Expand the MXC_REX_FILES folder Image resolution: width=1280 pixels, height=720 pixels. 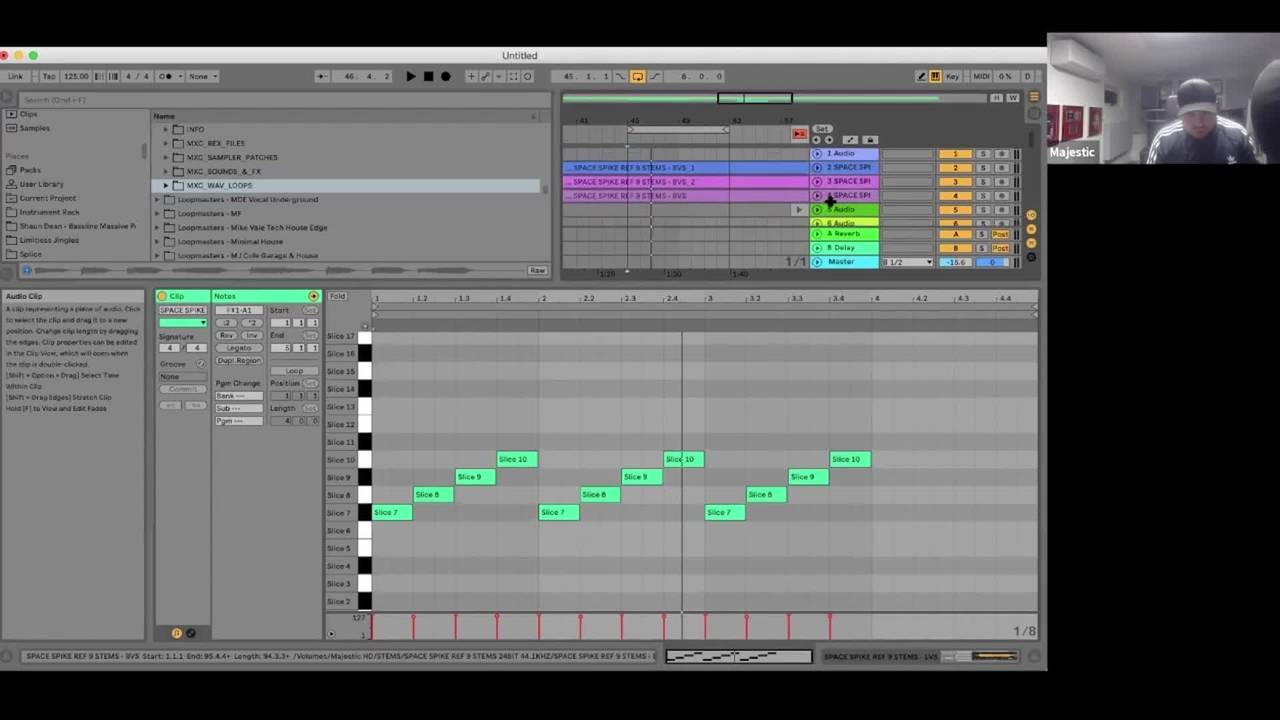[x=166, y=143]
